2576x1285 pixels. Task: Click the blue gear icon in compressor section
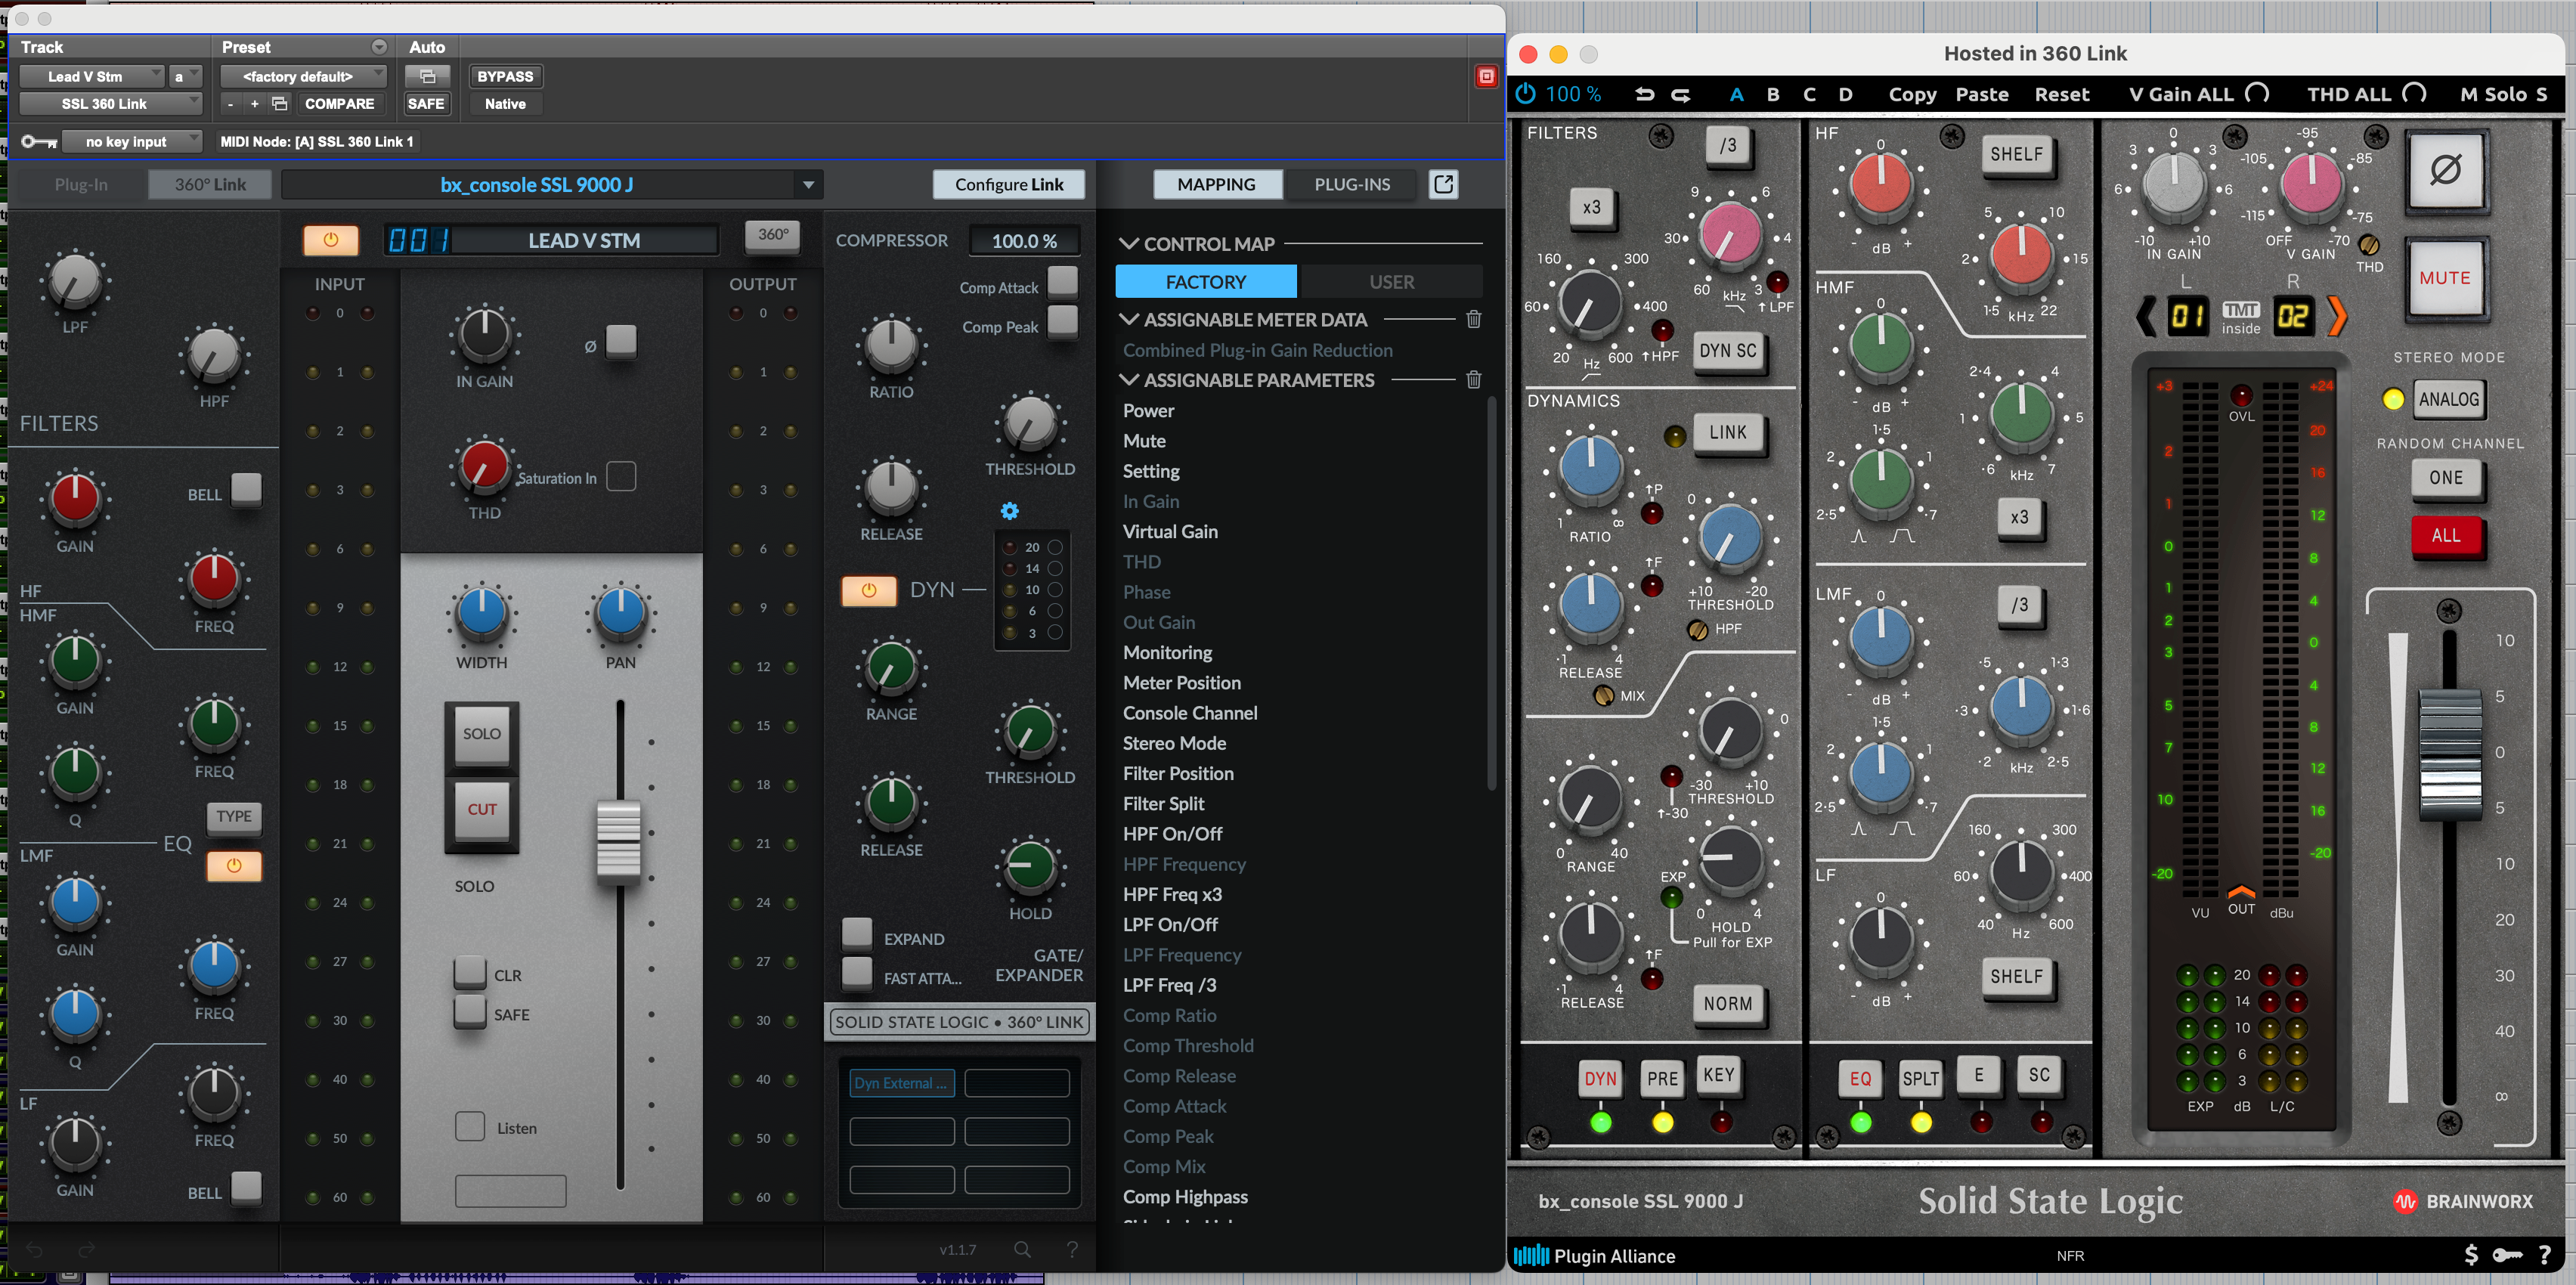(1010, 511)
